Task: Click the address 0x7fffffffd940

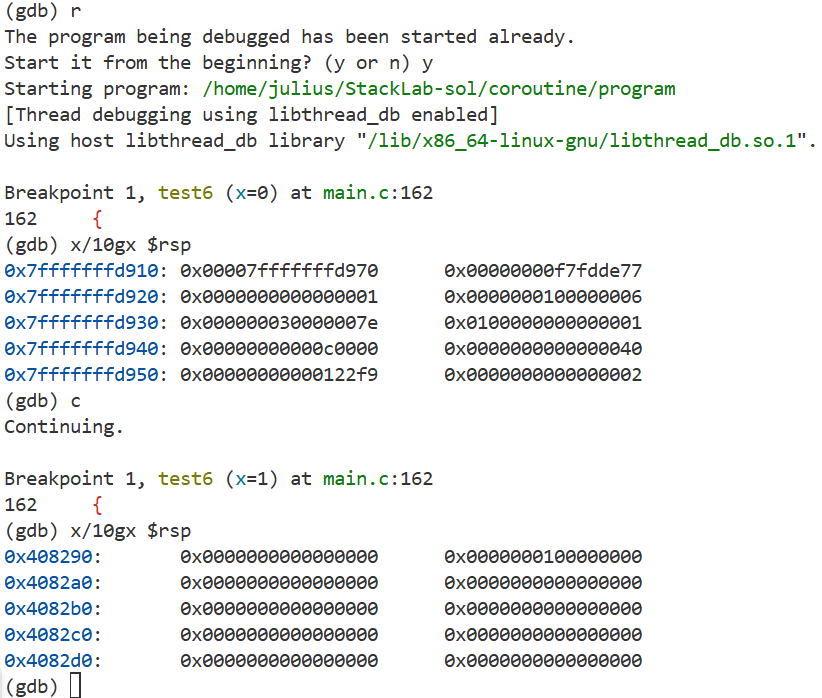Action: click(x=86, y=349)
